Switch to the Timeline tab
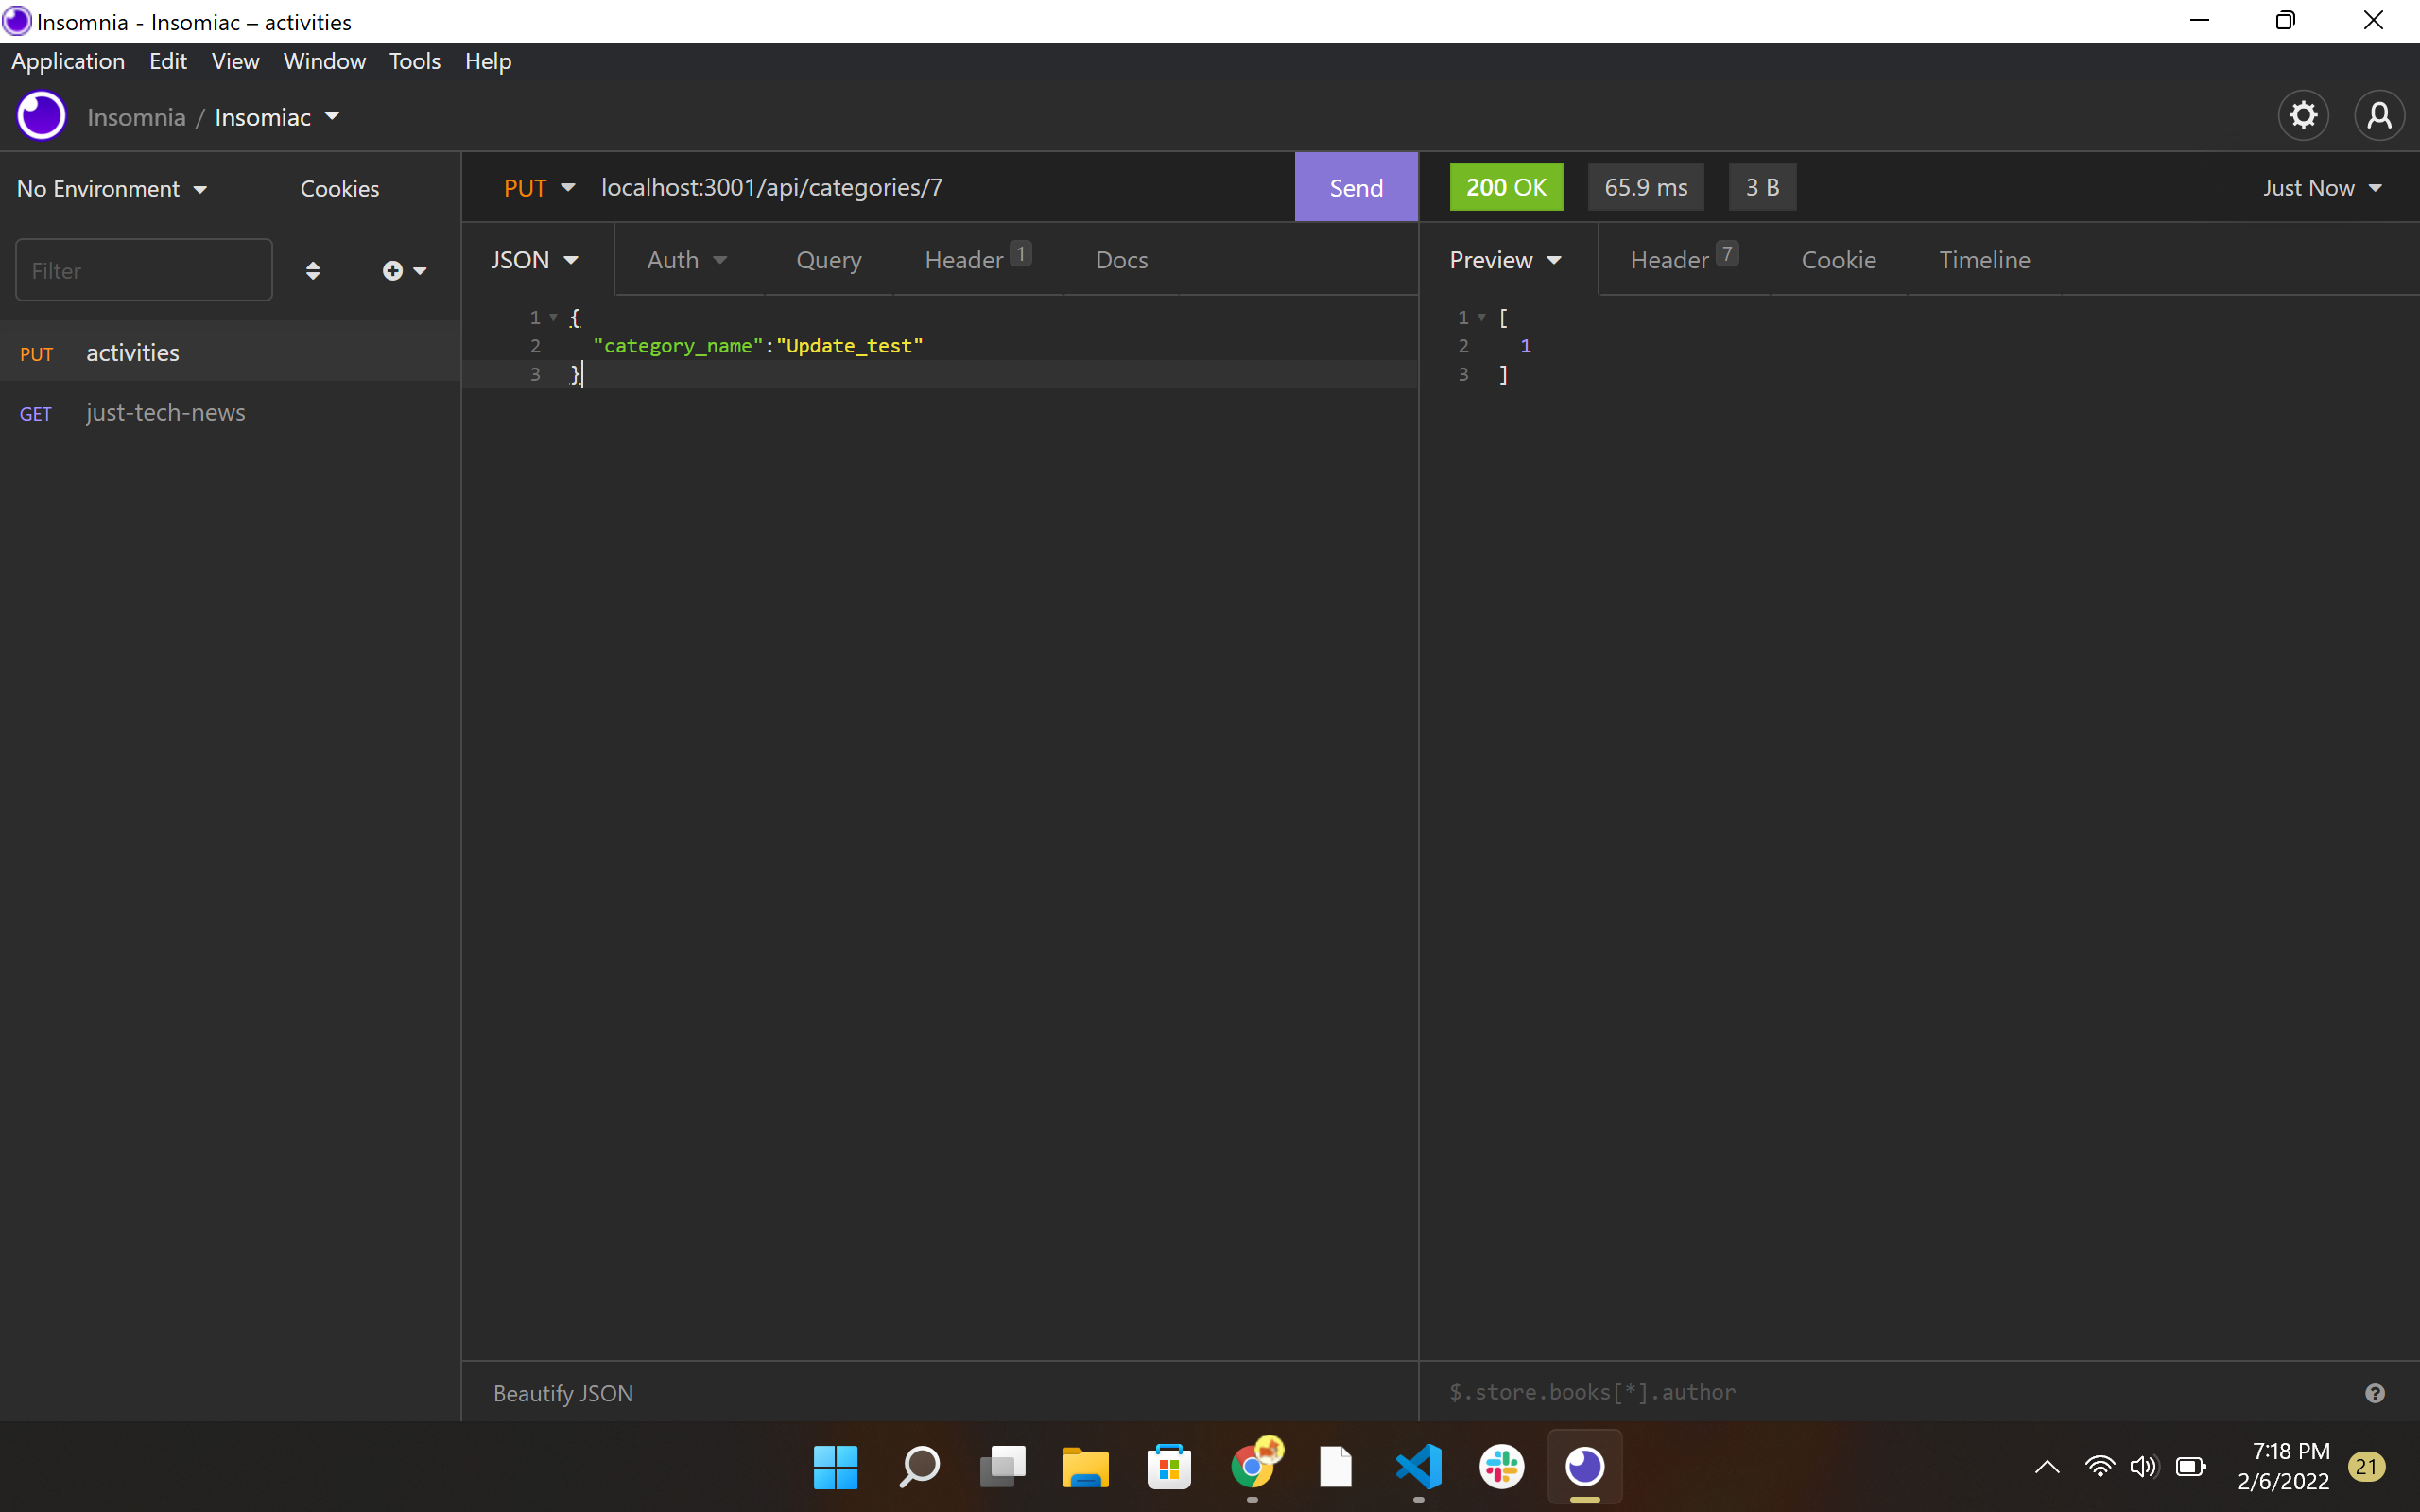Viewport: 2420px width, 1512px height. coord(1984,259)
